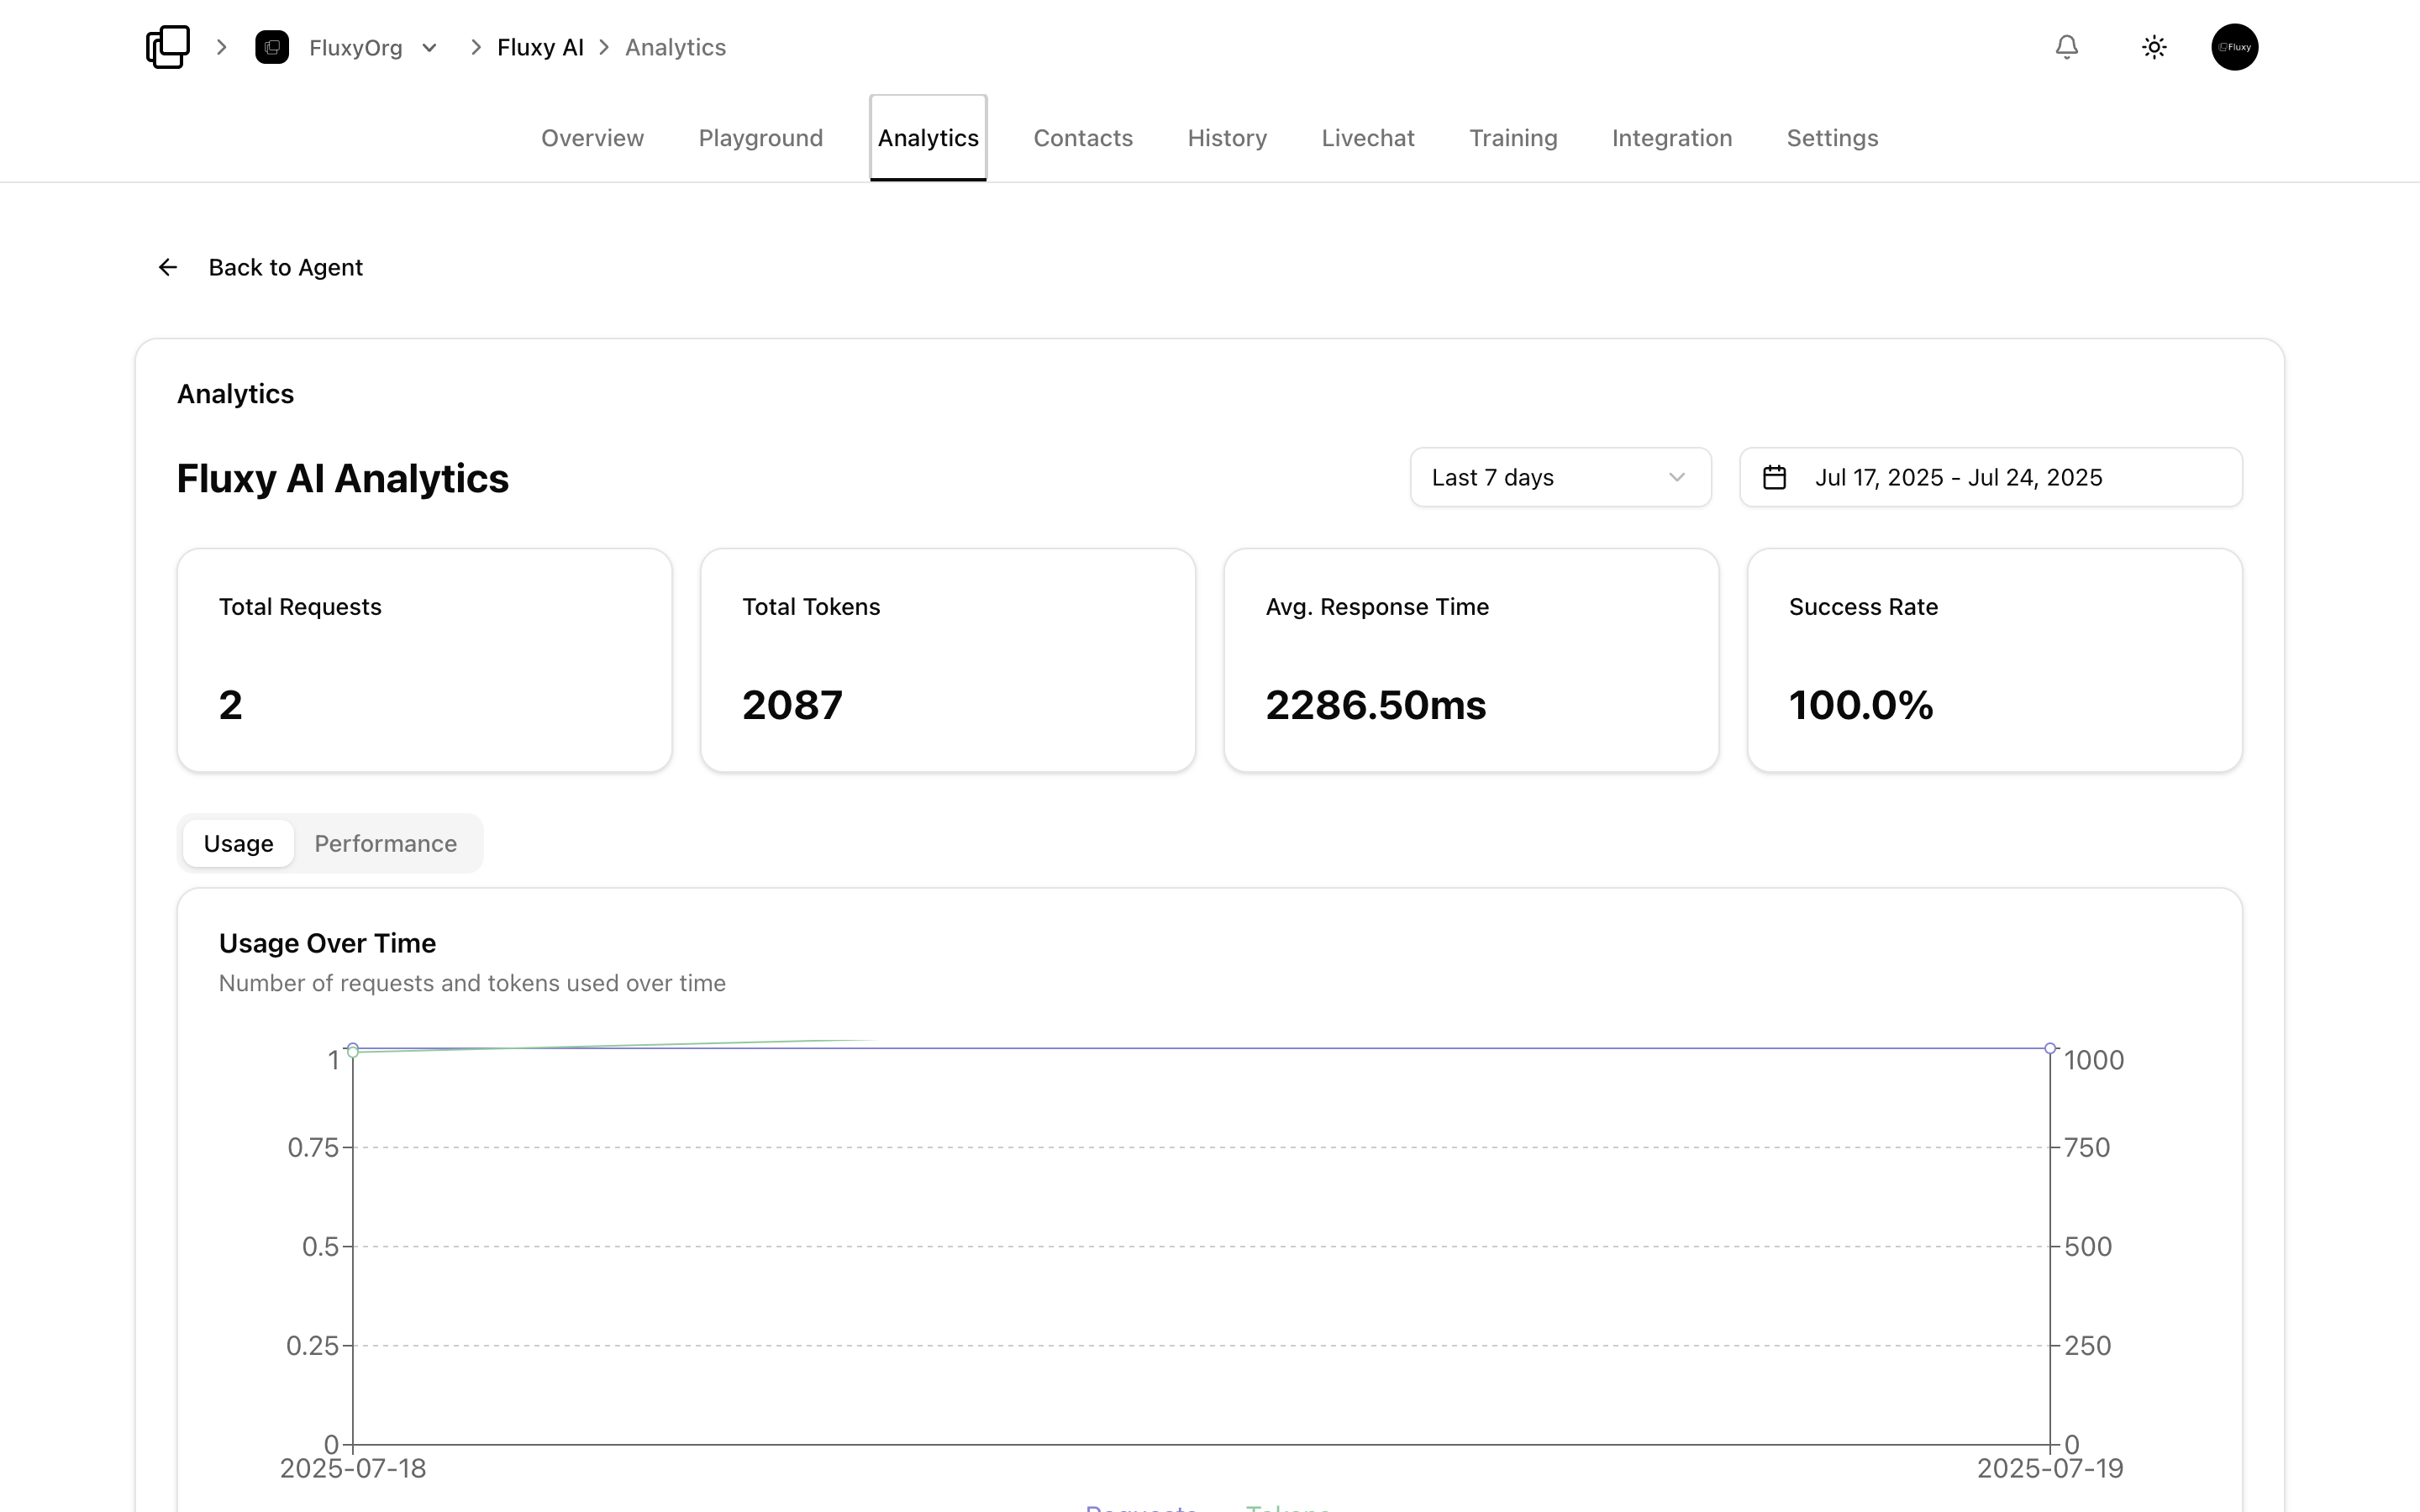Go to the Contacts tab
Viewport: 2420px width, 1512px height.
pos(1082,138)
